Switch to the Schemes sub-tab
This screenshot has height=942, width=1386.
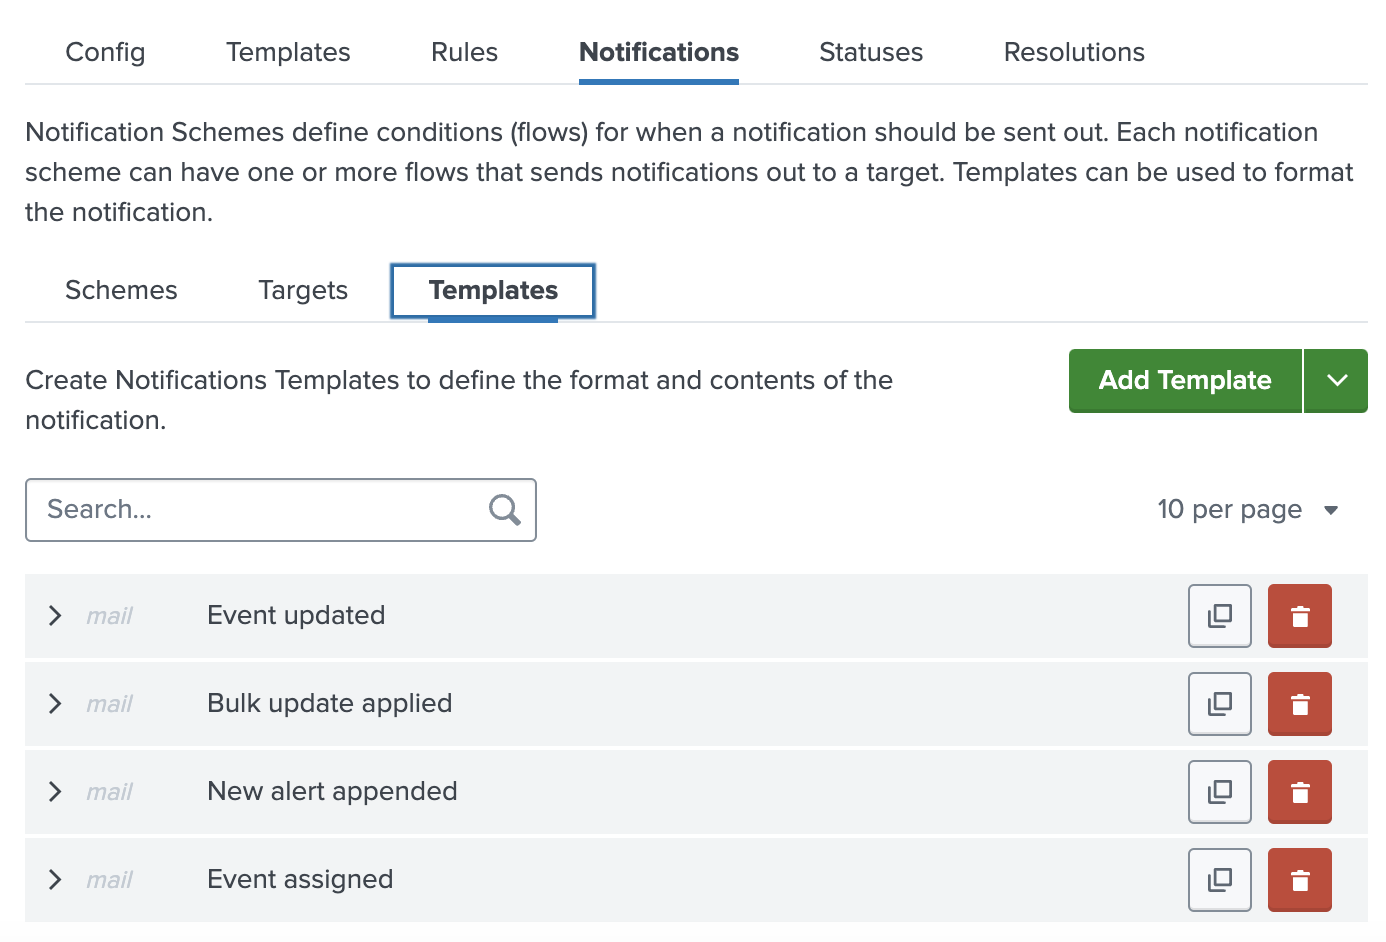[x=120, y=290]
